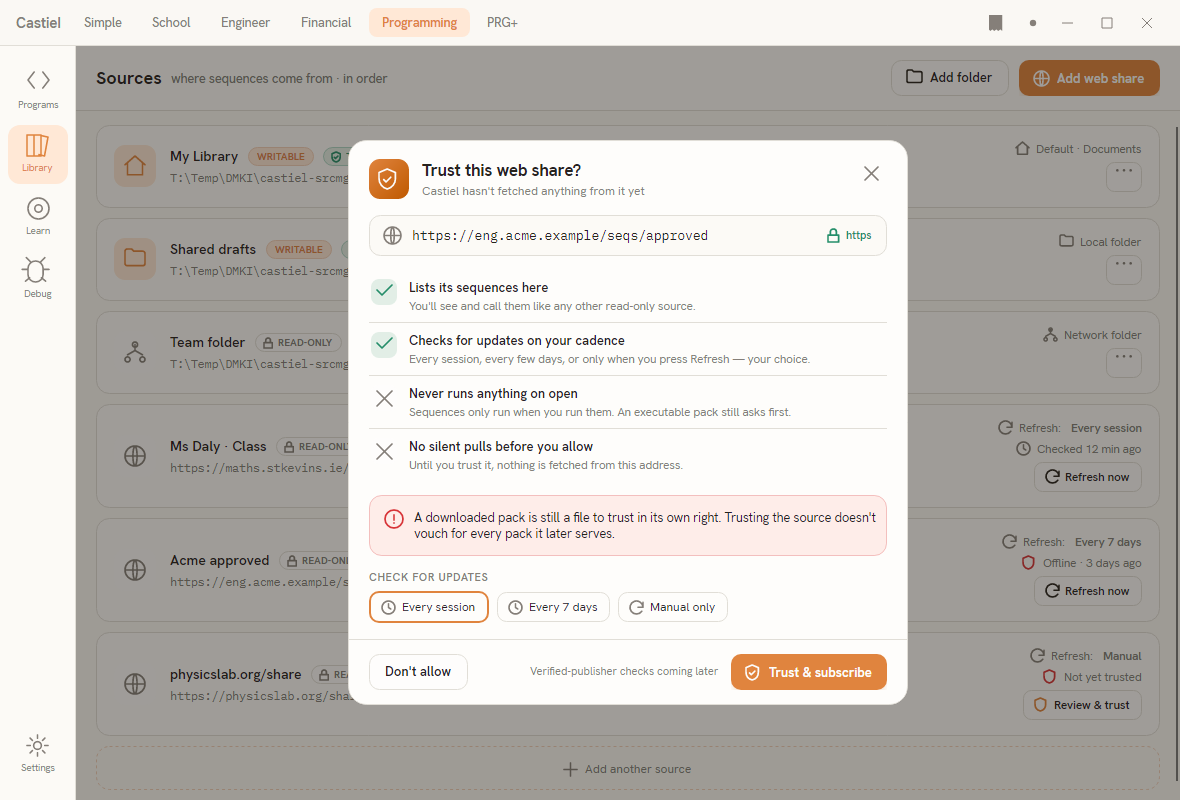Click Add web share button

pyautogui.click(x=1089, y=78)
